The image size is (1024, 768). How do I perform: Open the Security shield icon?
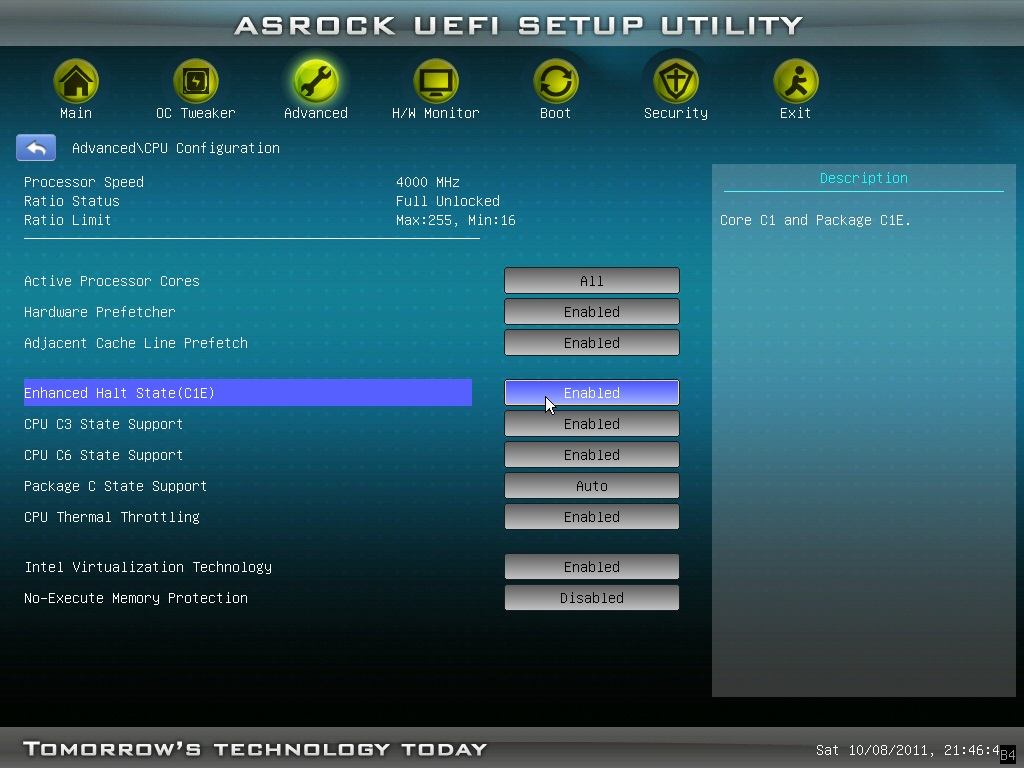coord(676,81)
